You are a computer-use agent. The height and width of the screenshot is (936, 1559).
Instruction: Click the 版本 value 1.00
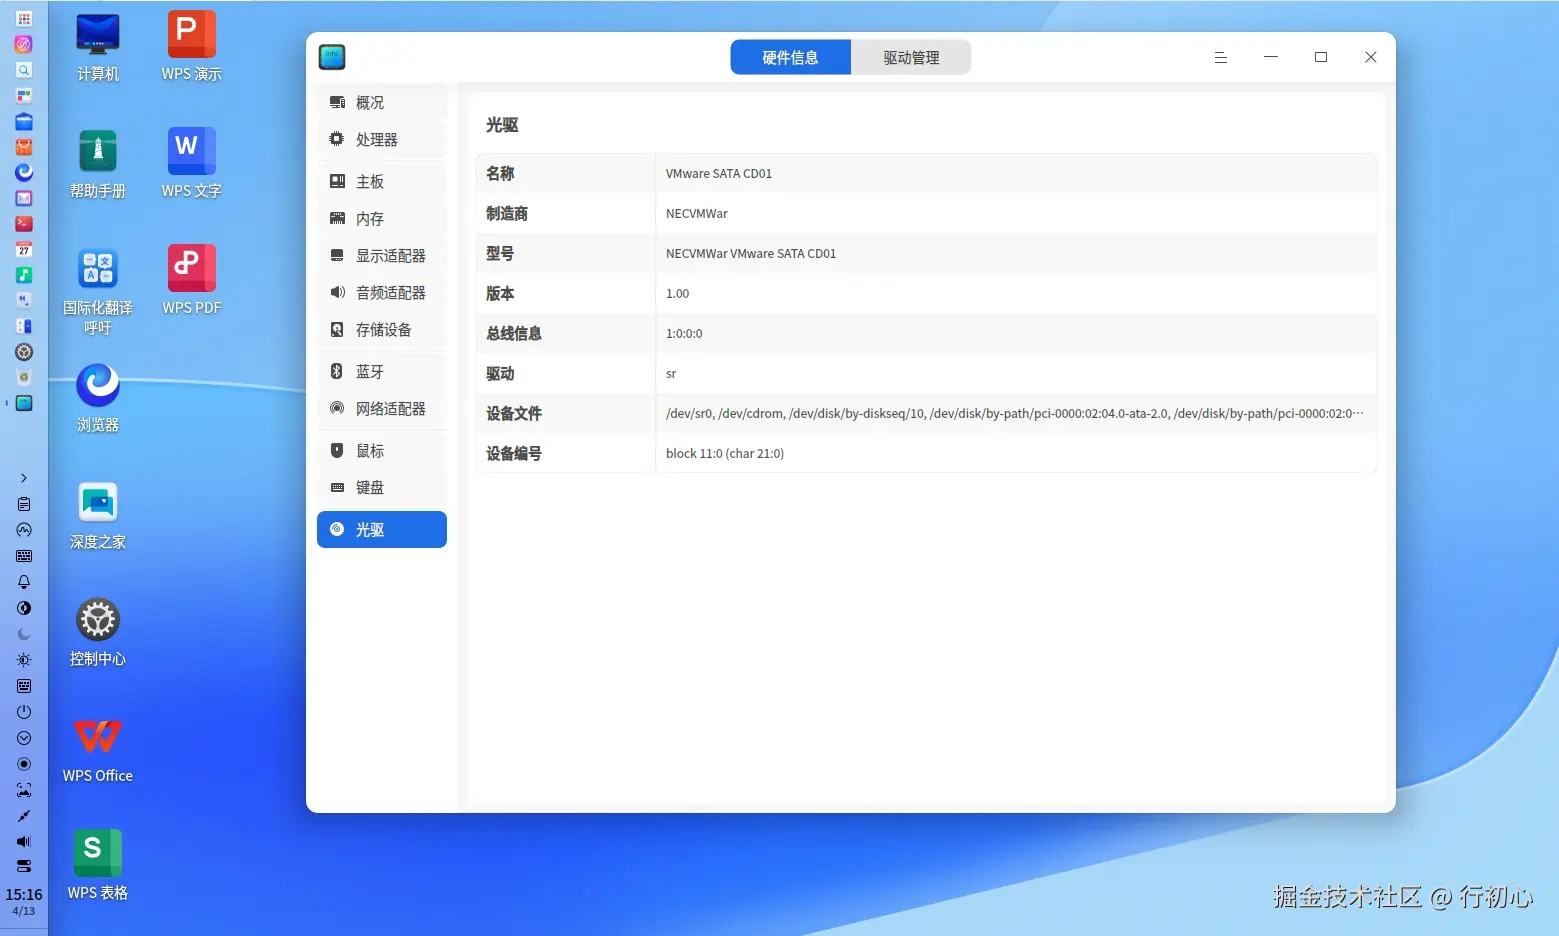pyautogui.click(x=678, y=294)
